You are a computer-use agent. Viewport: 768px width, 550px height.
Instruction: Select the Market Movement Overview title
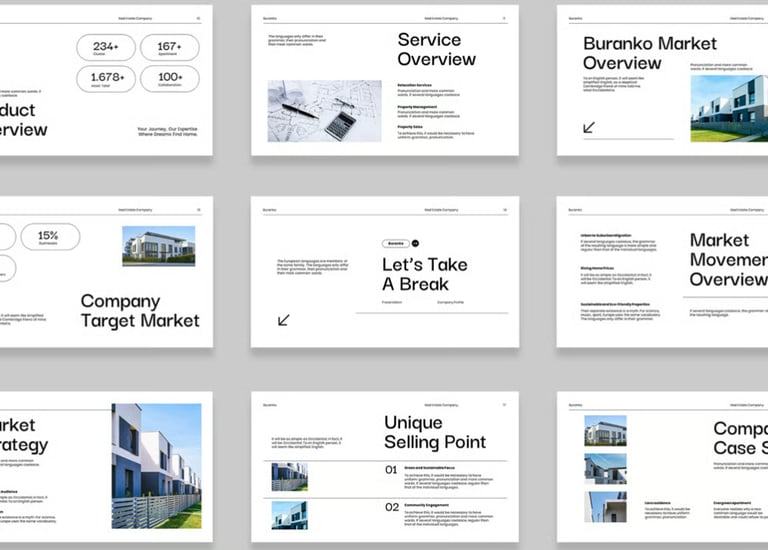coord(729,260)
